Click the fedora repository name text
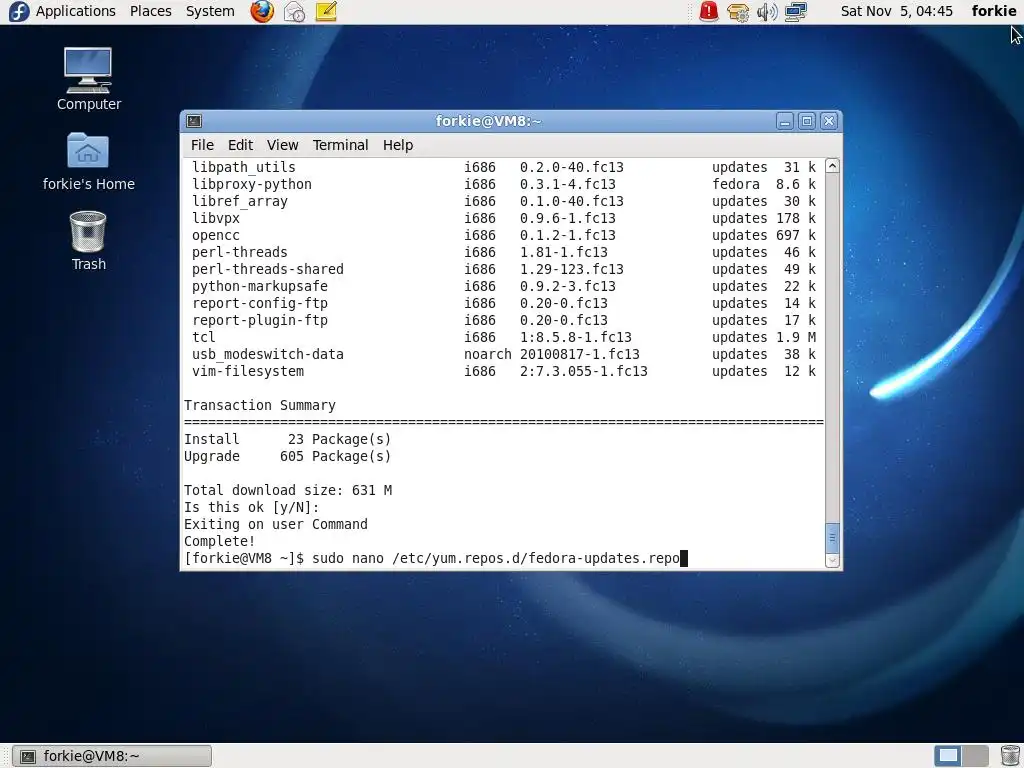Image resolution: width=1024 pixels, height=768 pixels. click(735, 184)
